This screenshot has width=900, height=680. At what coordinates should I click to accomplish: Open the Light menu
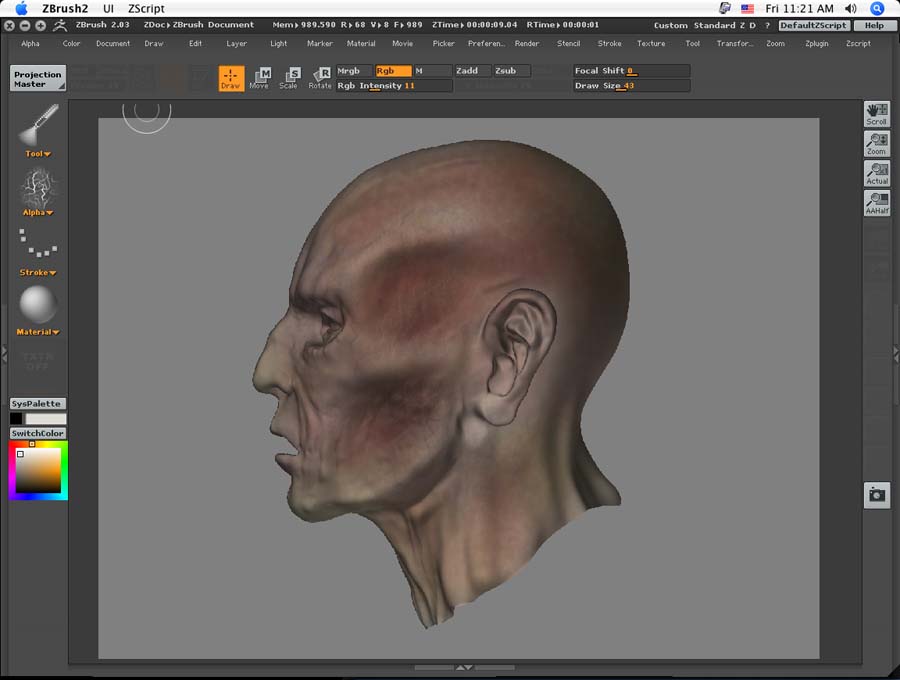(278, 44)
